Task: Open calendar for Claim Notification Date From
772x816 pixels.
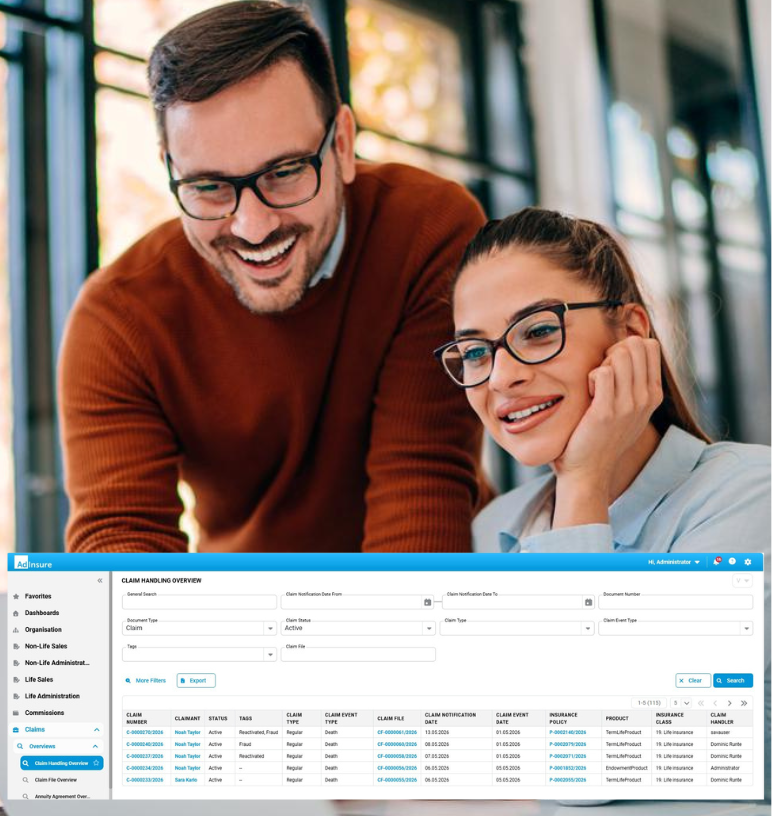Action: pyautogui.click(x=427, y=602)
